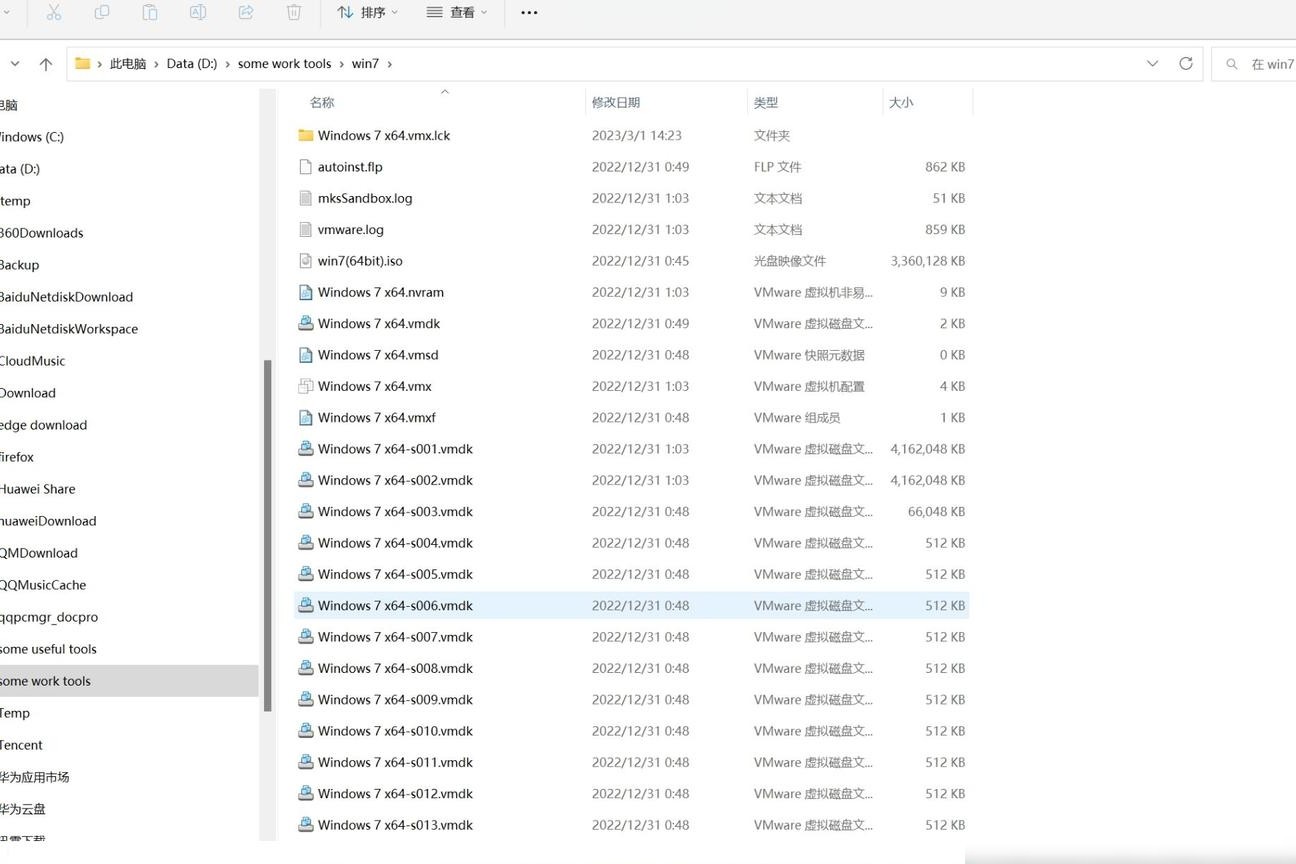
Task: Select file name Windows 7 x64-s010.vmdk
Action: click(395, 730)
